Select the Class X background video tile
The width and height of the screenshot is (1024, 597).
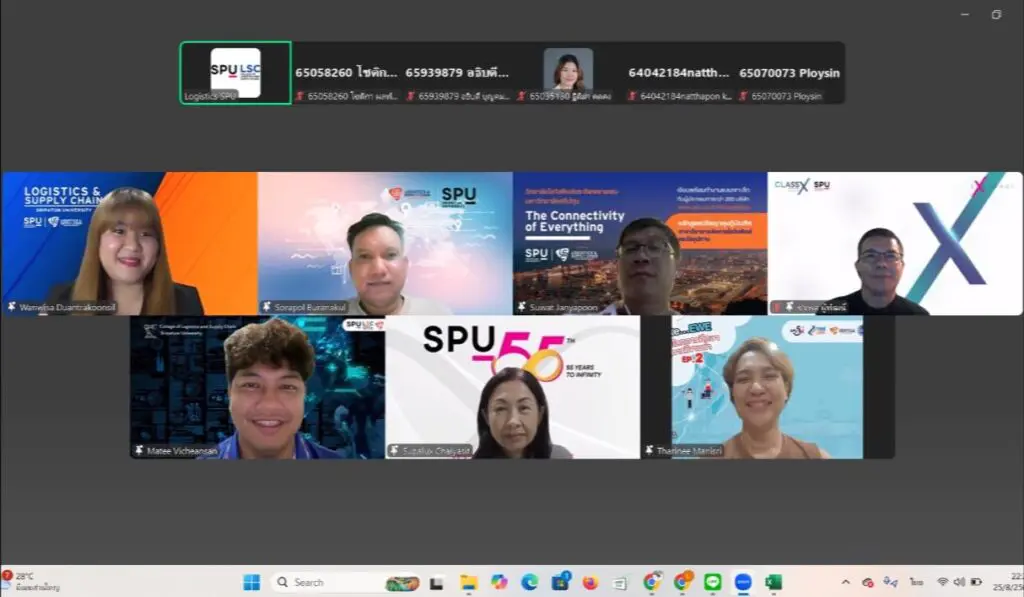click(x=895, y=243)
